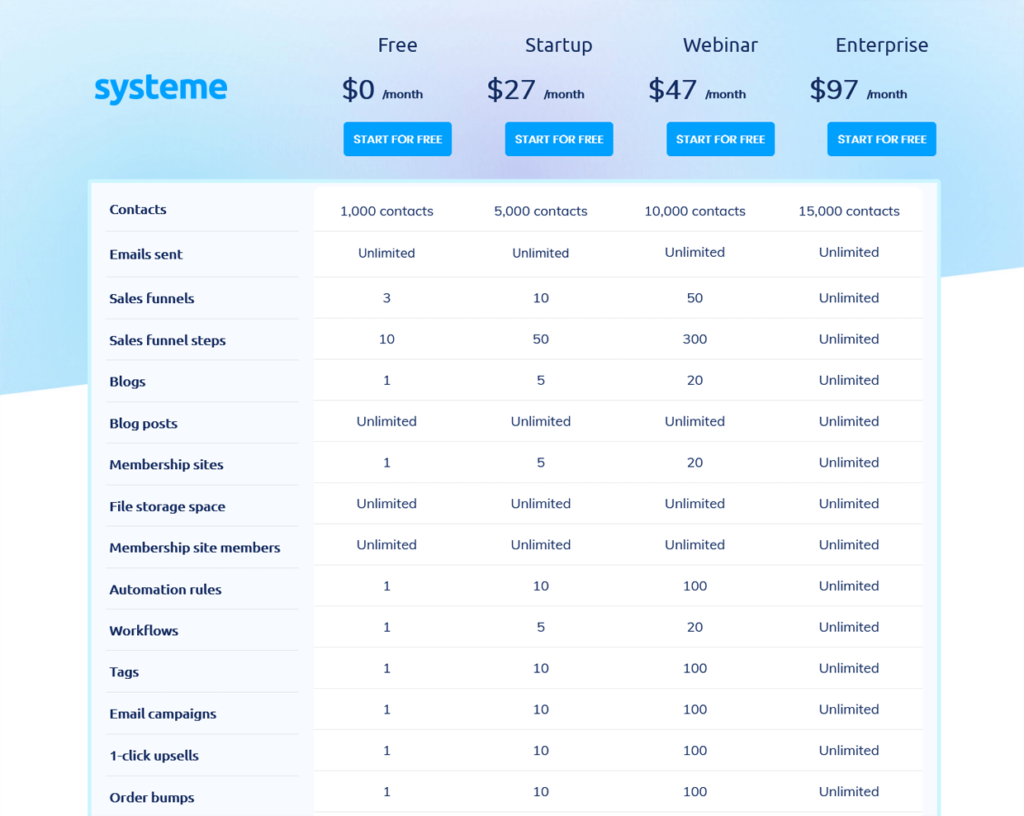Click the 1,000 contacts cell
The width and height of the screenshot is (1024, 816).
point(387,211)
